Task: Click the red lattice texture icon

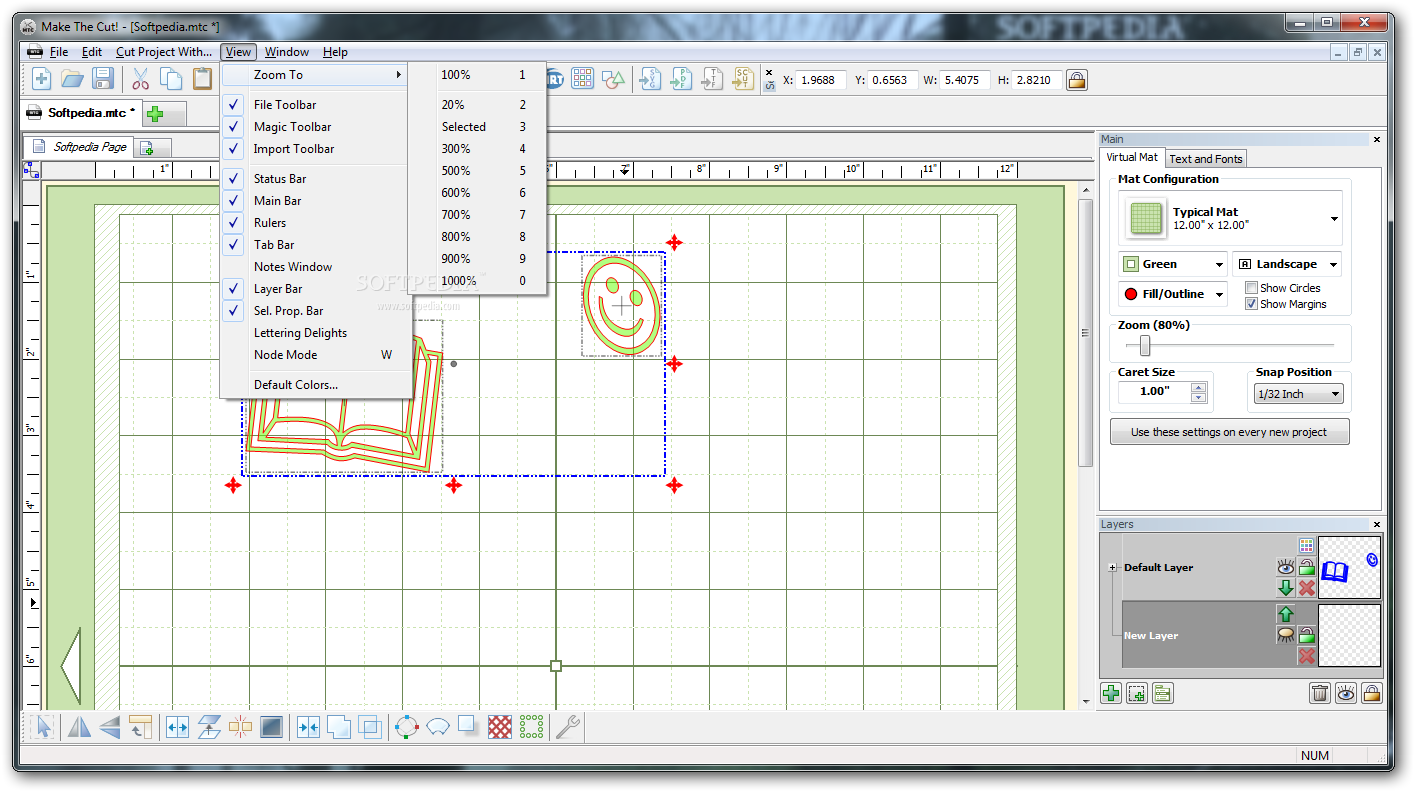Action: 500,727
